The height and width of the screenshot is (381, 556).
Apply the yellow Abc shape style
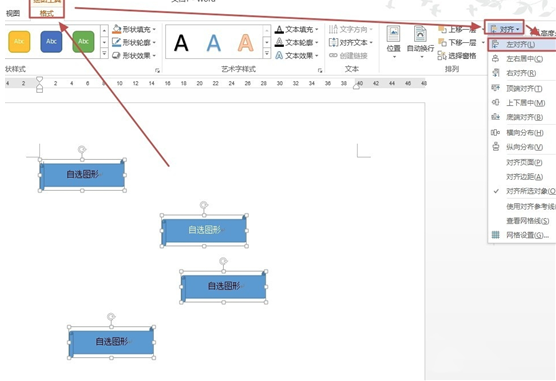click(x=19, y=42)
